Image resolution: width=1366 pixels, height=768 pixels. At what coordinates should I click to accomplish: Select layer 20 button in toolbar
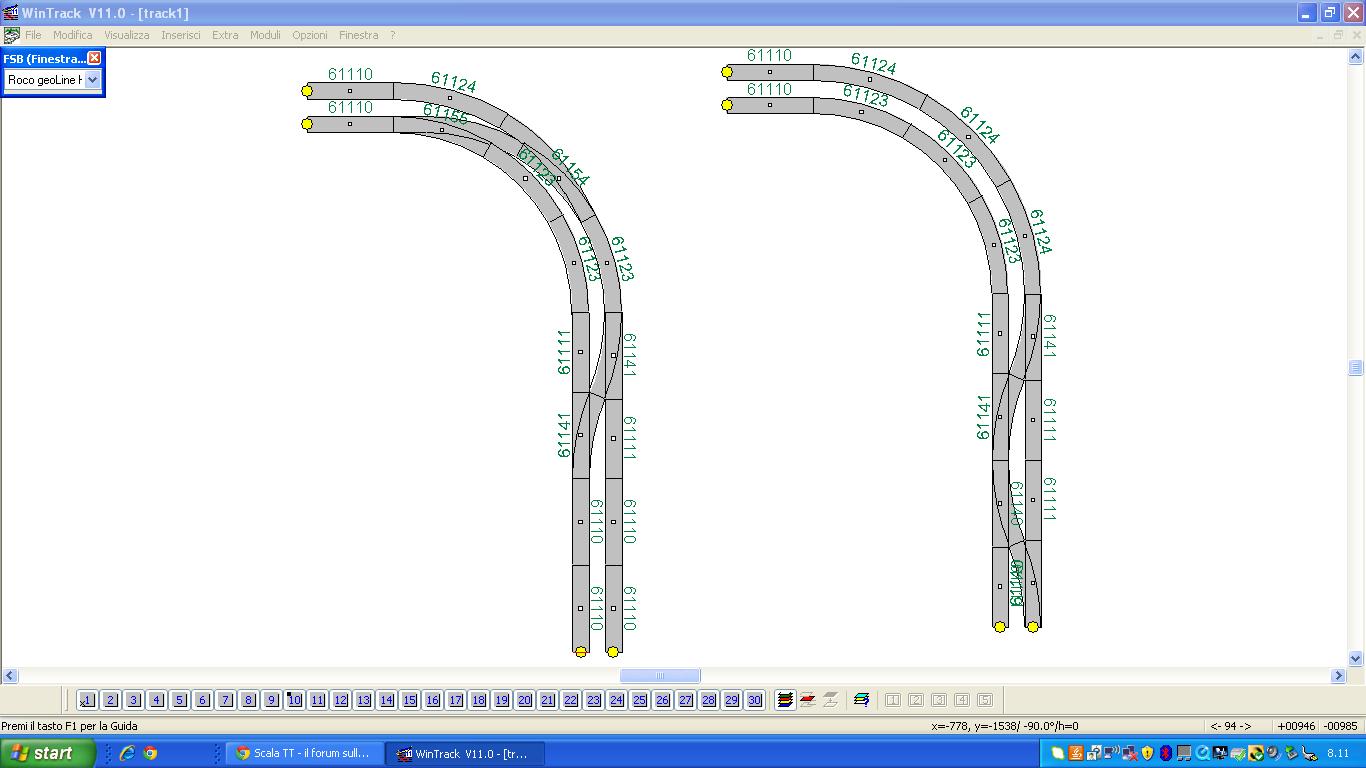click(524, 700)
